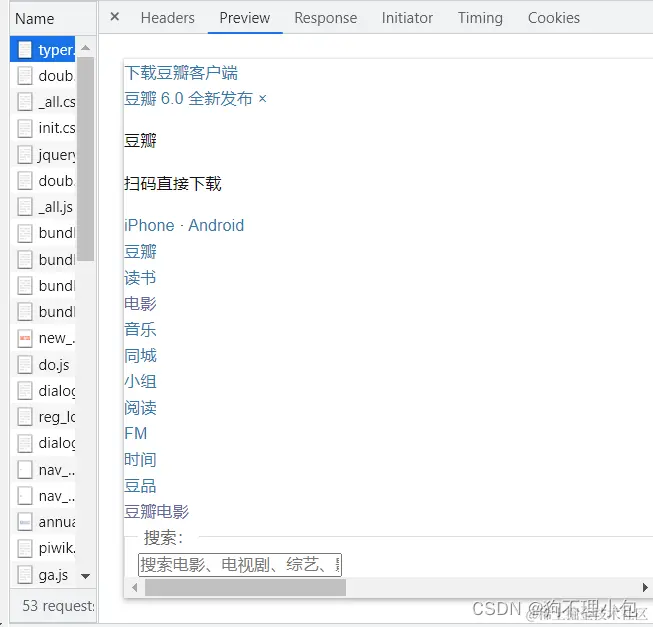Screen dimensions: 653x627
Task: Open the 时间 link
Action: click(x=140, y=460)
